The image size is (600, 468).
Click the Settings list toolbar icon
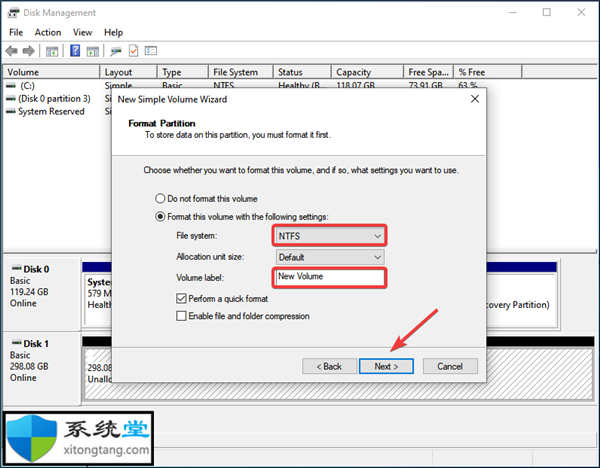coord(151,51)
